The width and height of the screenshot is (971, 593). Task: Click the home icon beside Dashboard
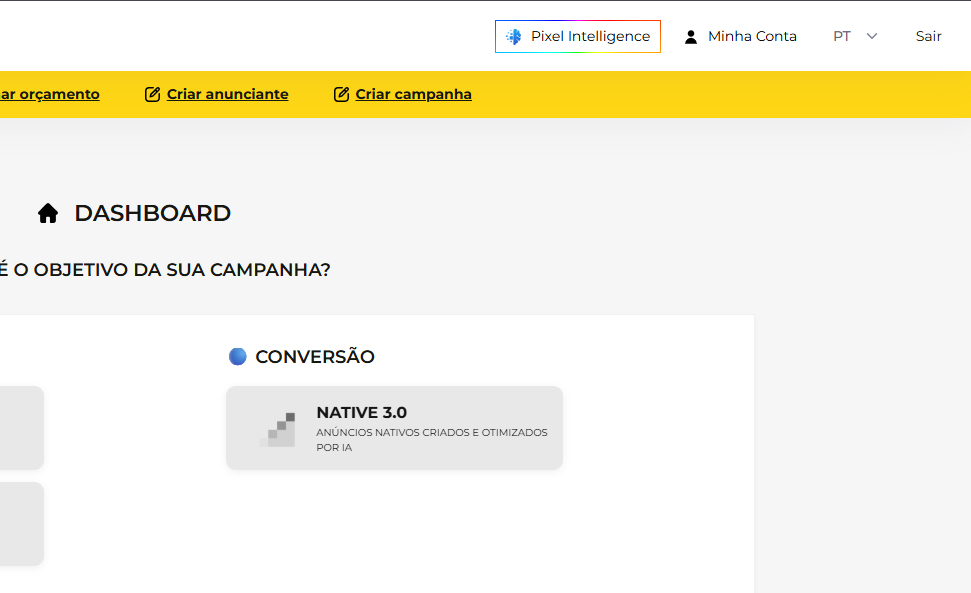(x=48, y=213)
